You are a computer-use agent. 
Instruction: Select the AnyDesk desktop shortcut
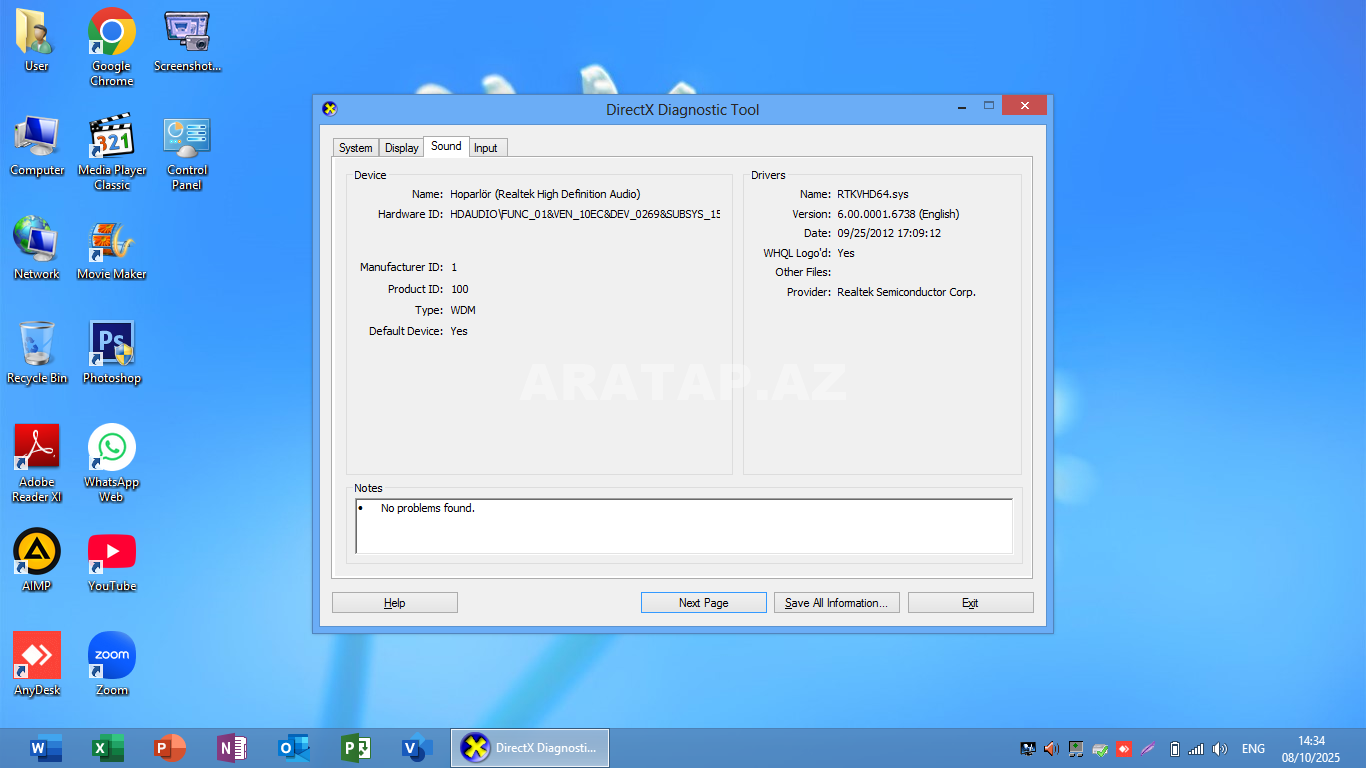click(x=37, y=664)
